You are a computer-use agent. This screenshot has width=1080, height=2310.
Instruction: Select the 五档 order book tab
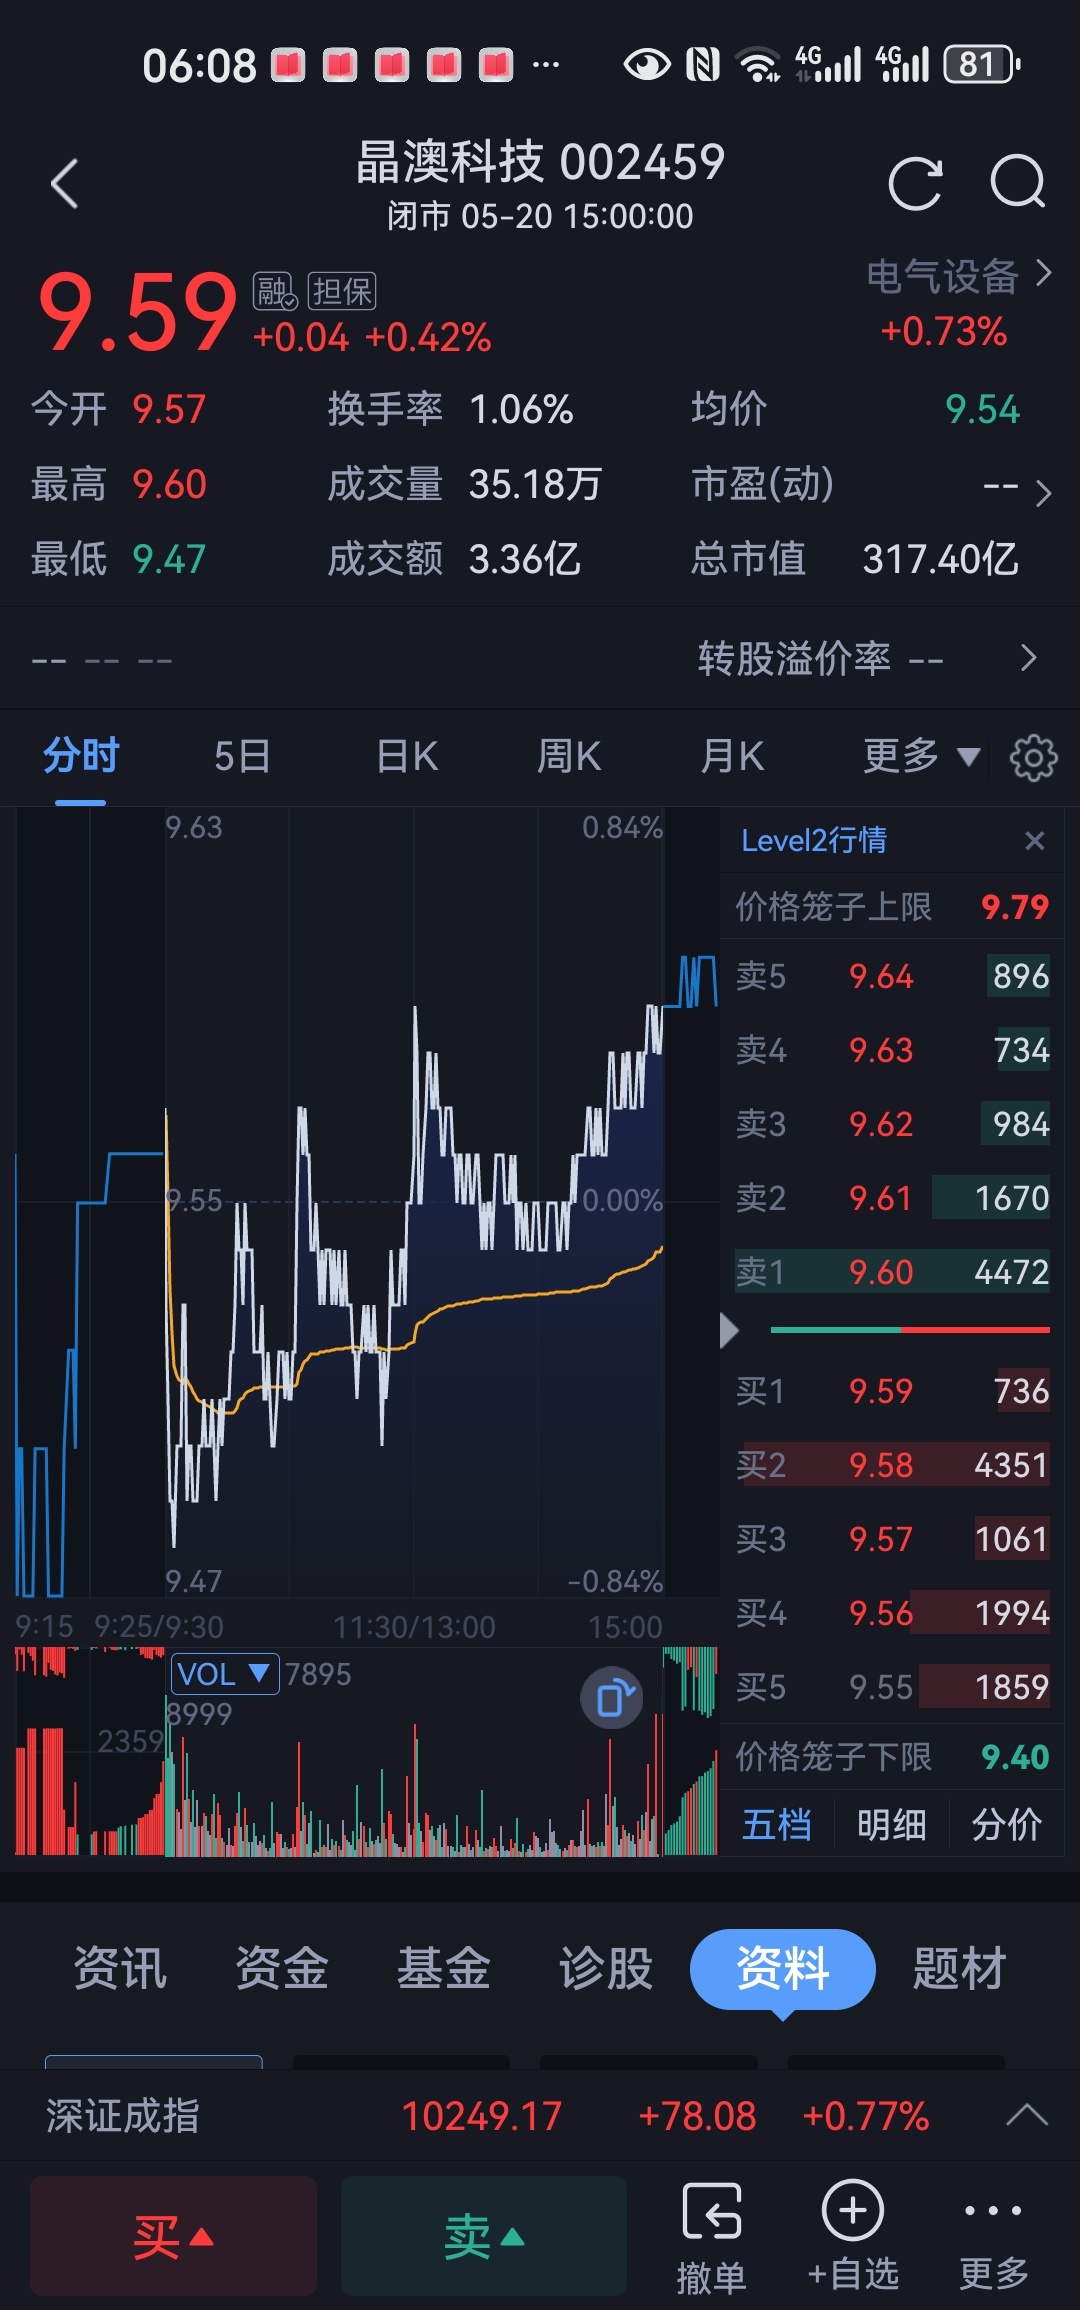777,1824
